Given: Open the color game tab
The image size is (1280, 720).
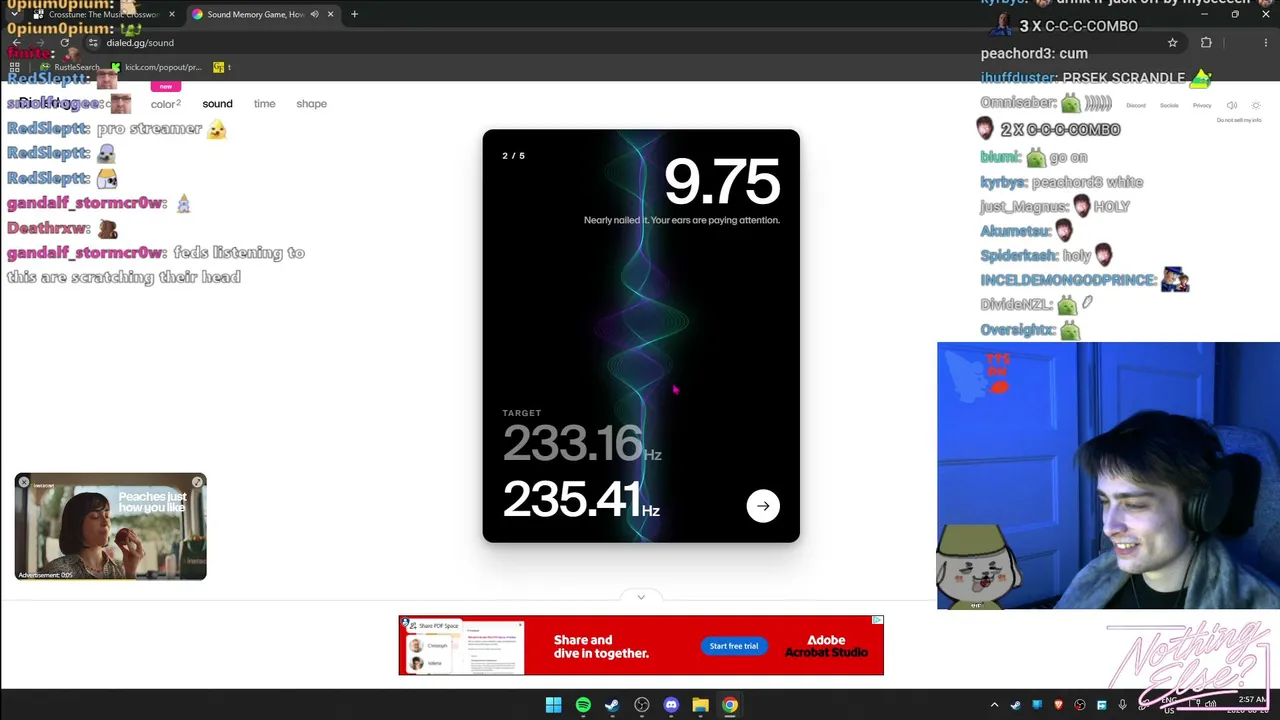Looking at the screenshot, I should pyautogui.click(x=166, y=104).
